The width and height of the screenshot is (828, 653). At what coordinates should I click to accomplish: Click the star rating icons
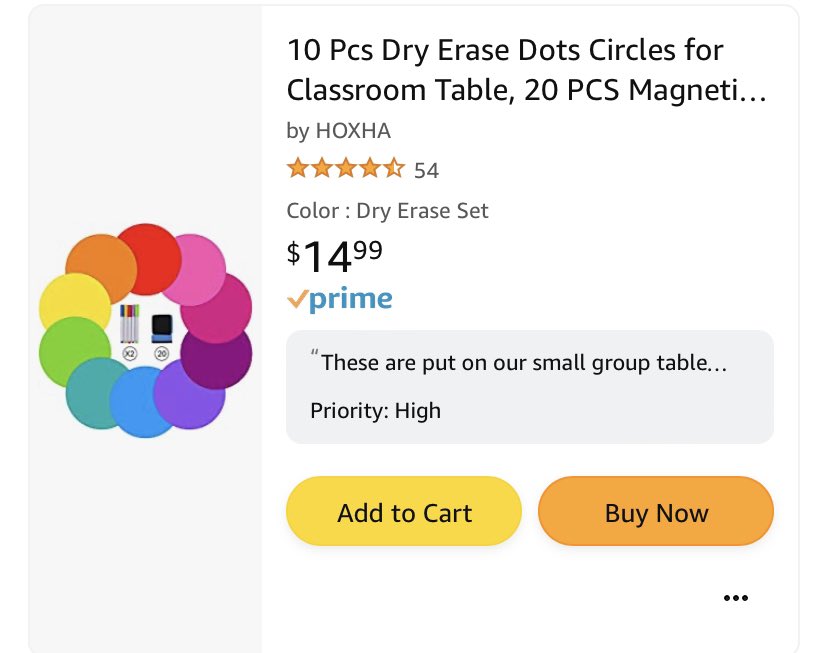345,169
